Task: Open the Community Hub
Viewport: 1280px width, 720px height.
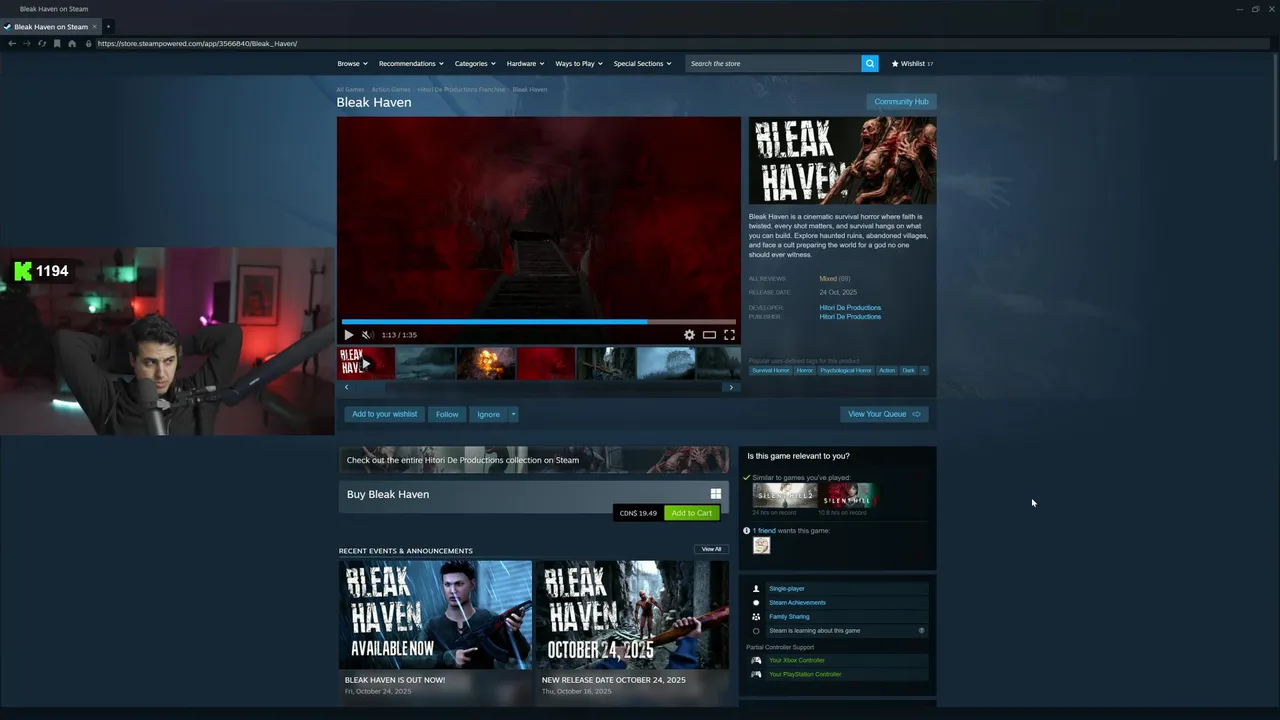Action: (x=901, y=101)
